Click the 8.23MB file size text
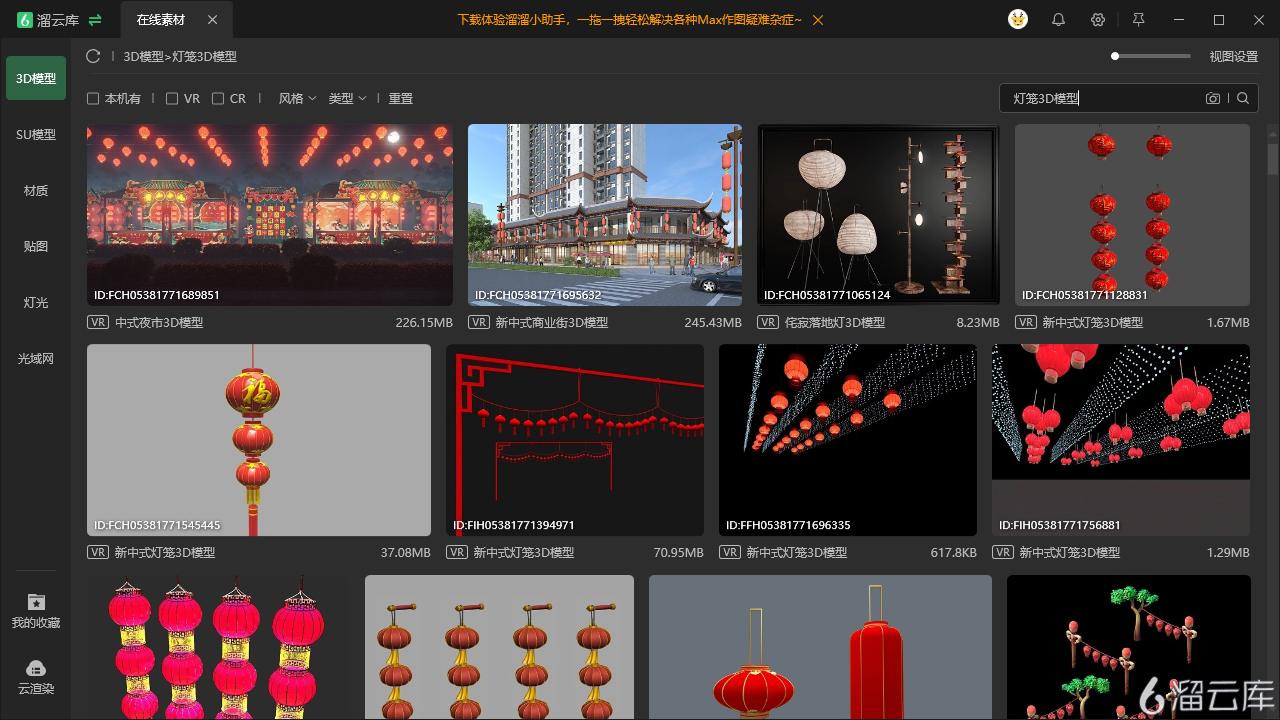Image resolution: width=1280 pixels, height=720 pixels. click(x=978, y=322)
